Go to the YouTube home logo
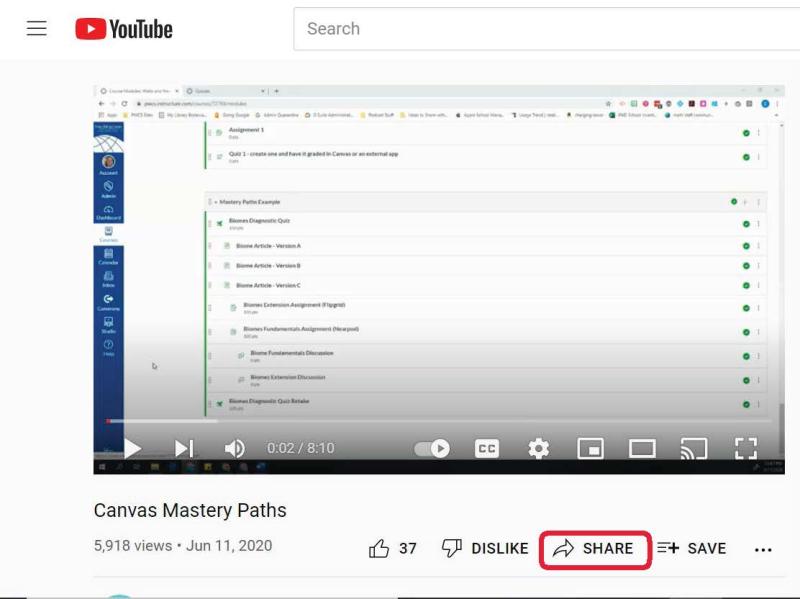 [x=123, y=29]
